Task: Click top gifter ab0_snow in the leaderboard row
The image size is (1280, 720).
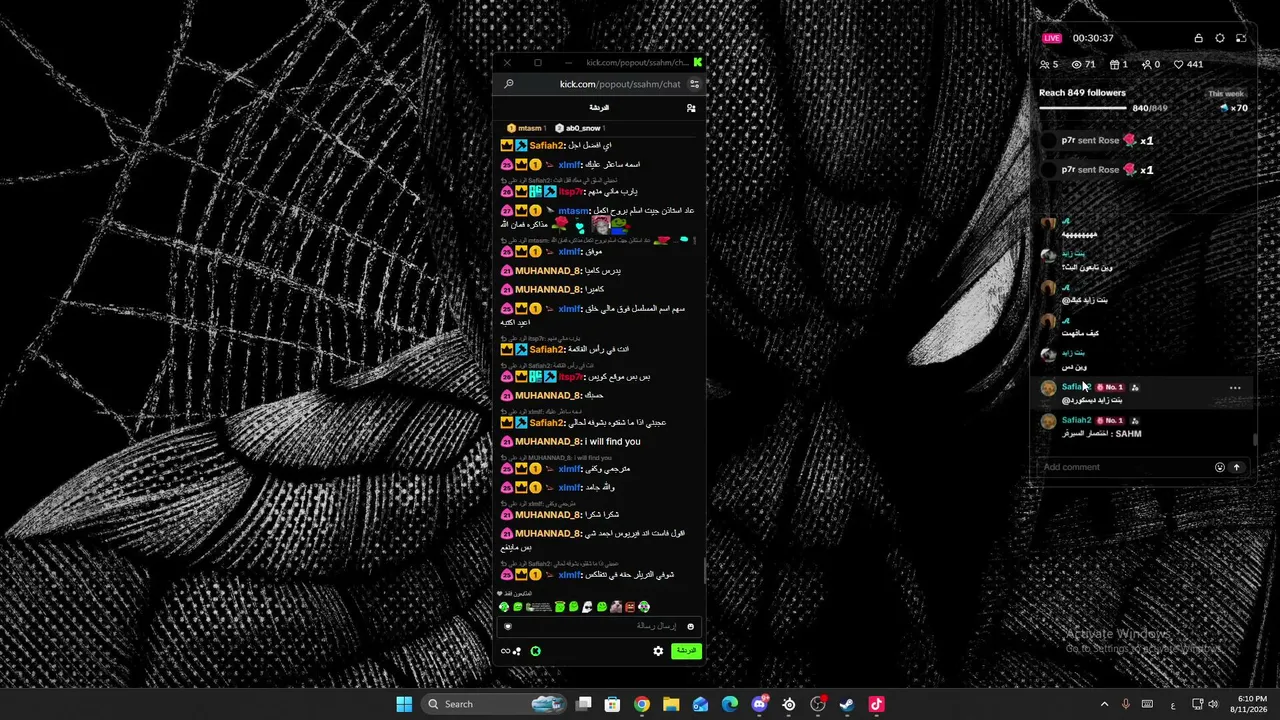Action: [x=579, y=128]
